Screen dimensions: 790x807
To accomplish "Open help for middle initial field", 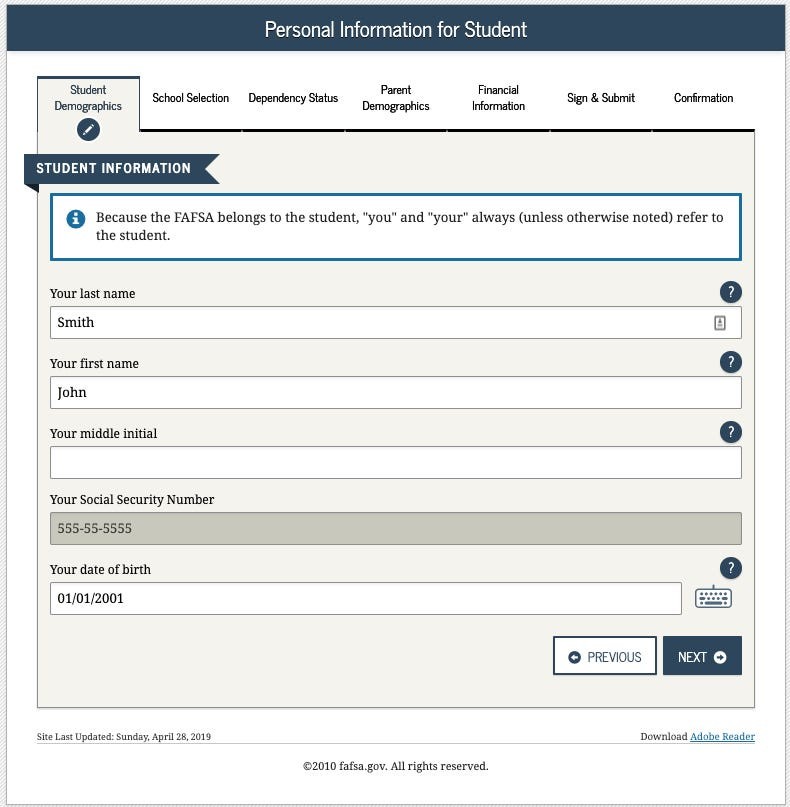I will [730, 432].
